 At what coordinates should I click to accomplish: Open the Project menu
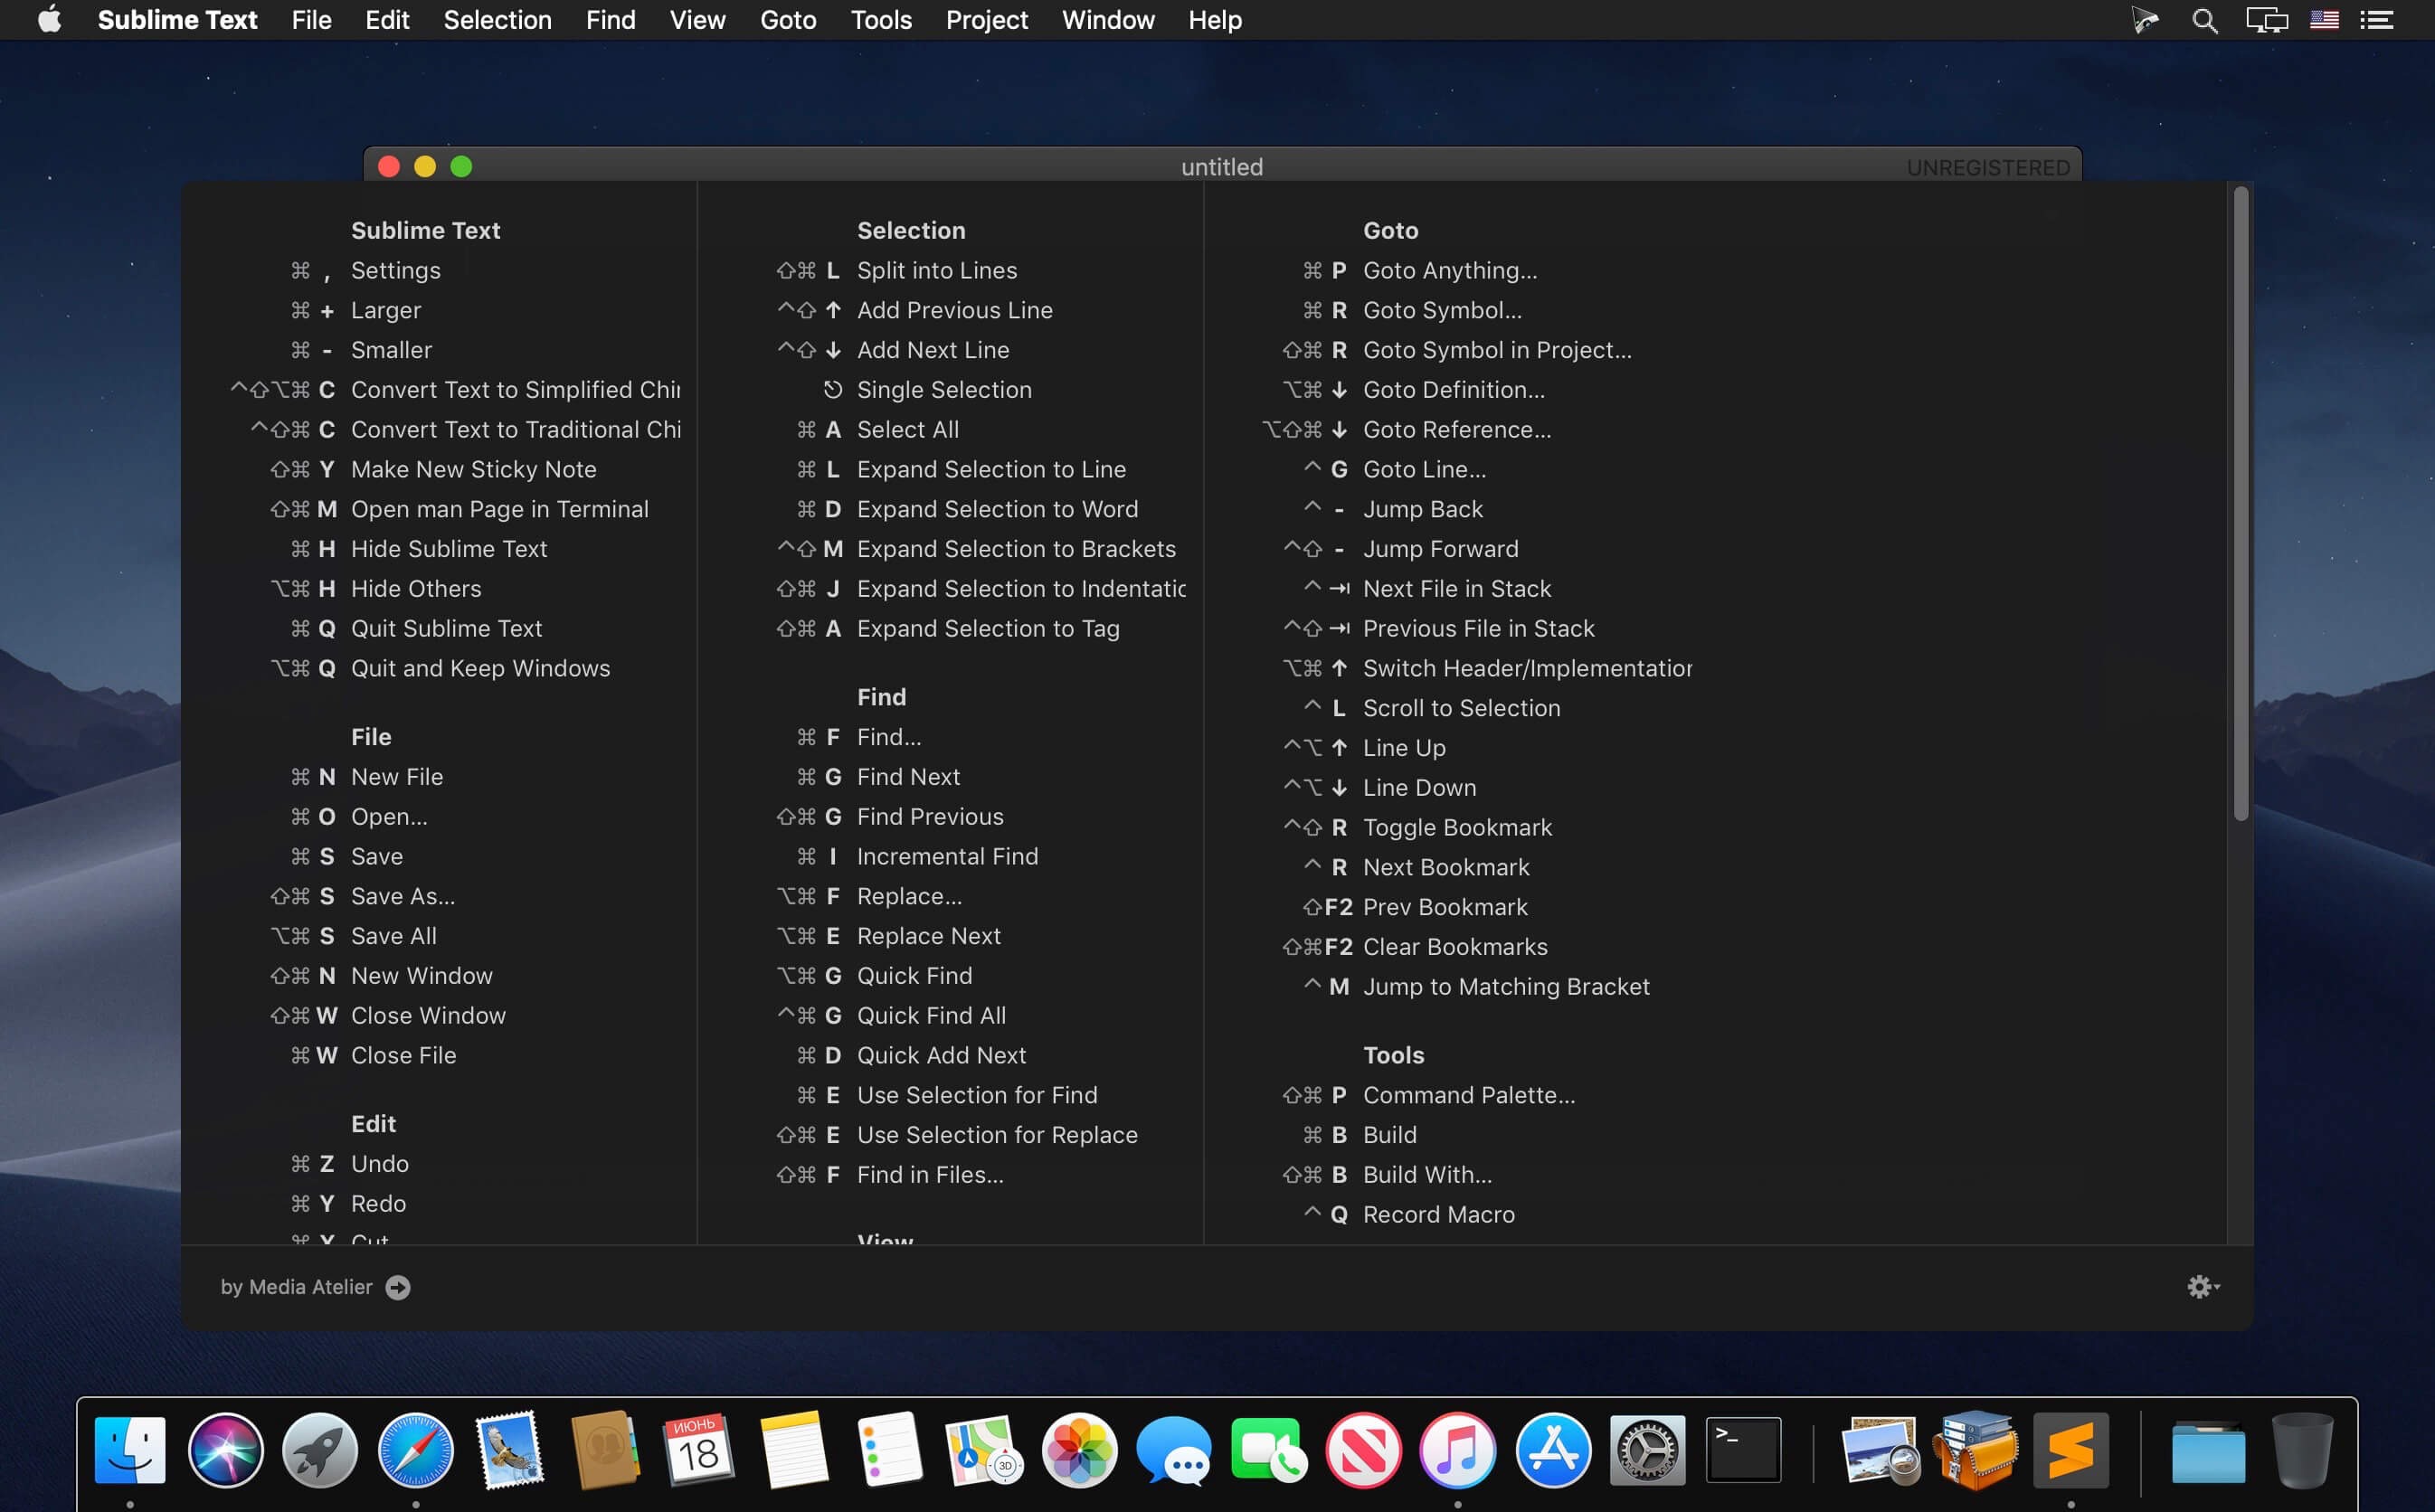click(986, 20)
